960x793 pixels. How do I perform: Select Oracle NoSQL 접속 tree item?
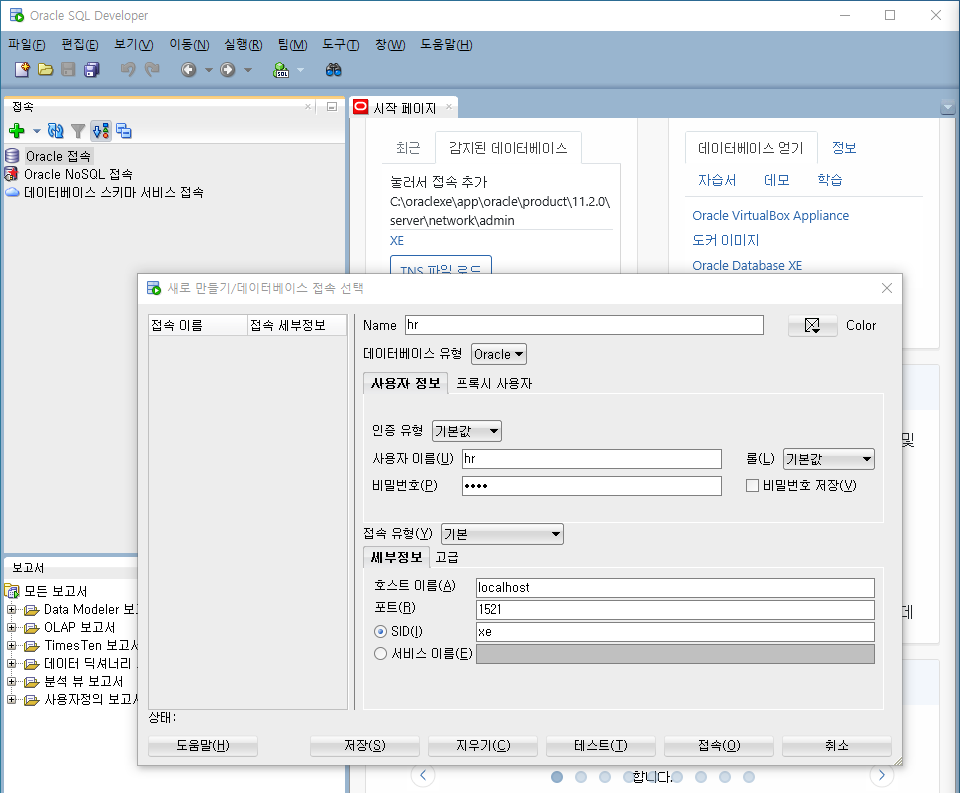click(x=78, y=174)
